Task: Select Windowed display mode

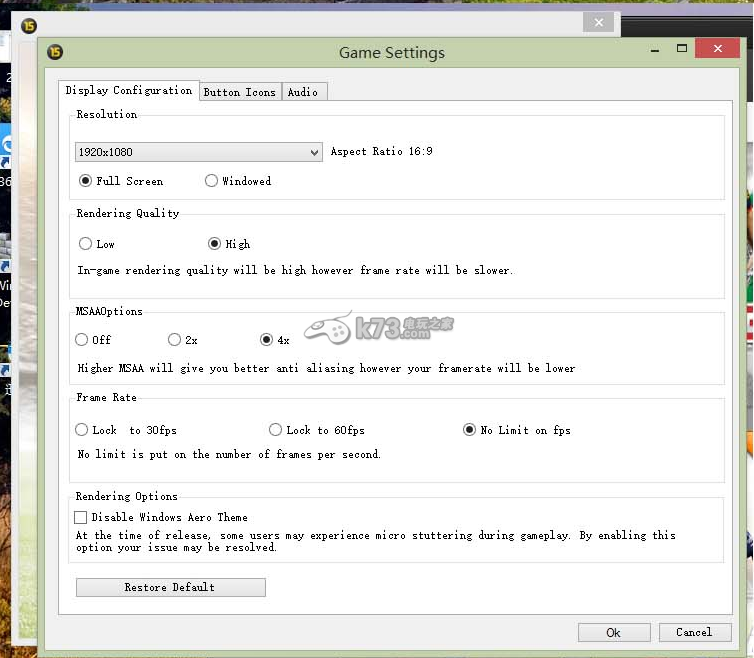Action: click(211, 181)
